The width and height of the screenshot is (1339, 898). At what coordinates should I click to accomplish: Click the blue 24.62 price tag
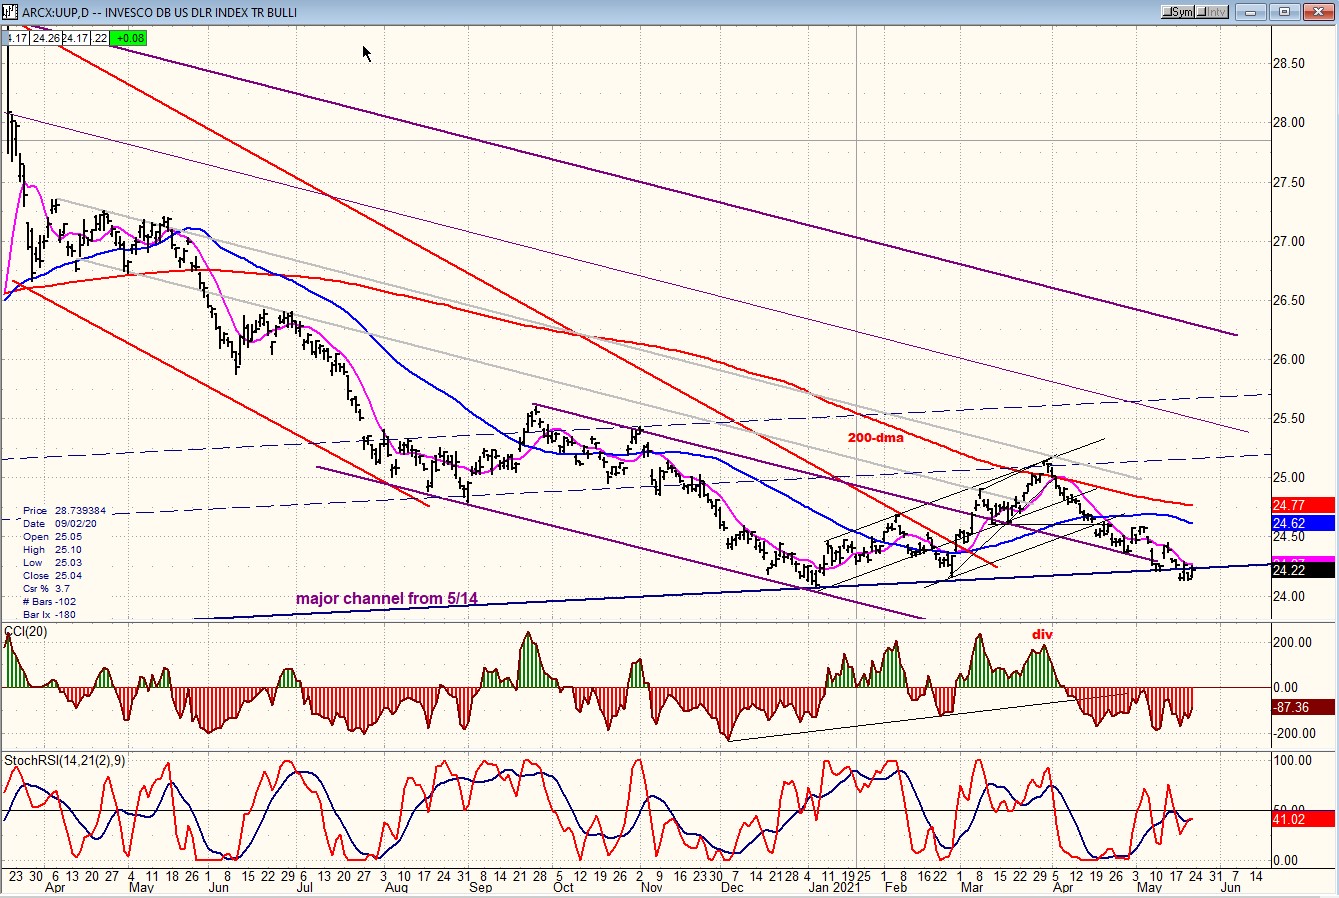pyautogui.click(x=1300, y=523)
